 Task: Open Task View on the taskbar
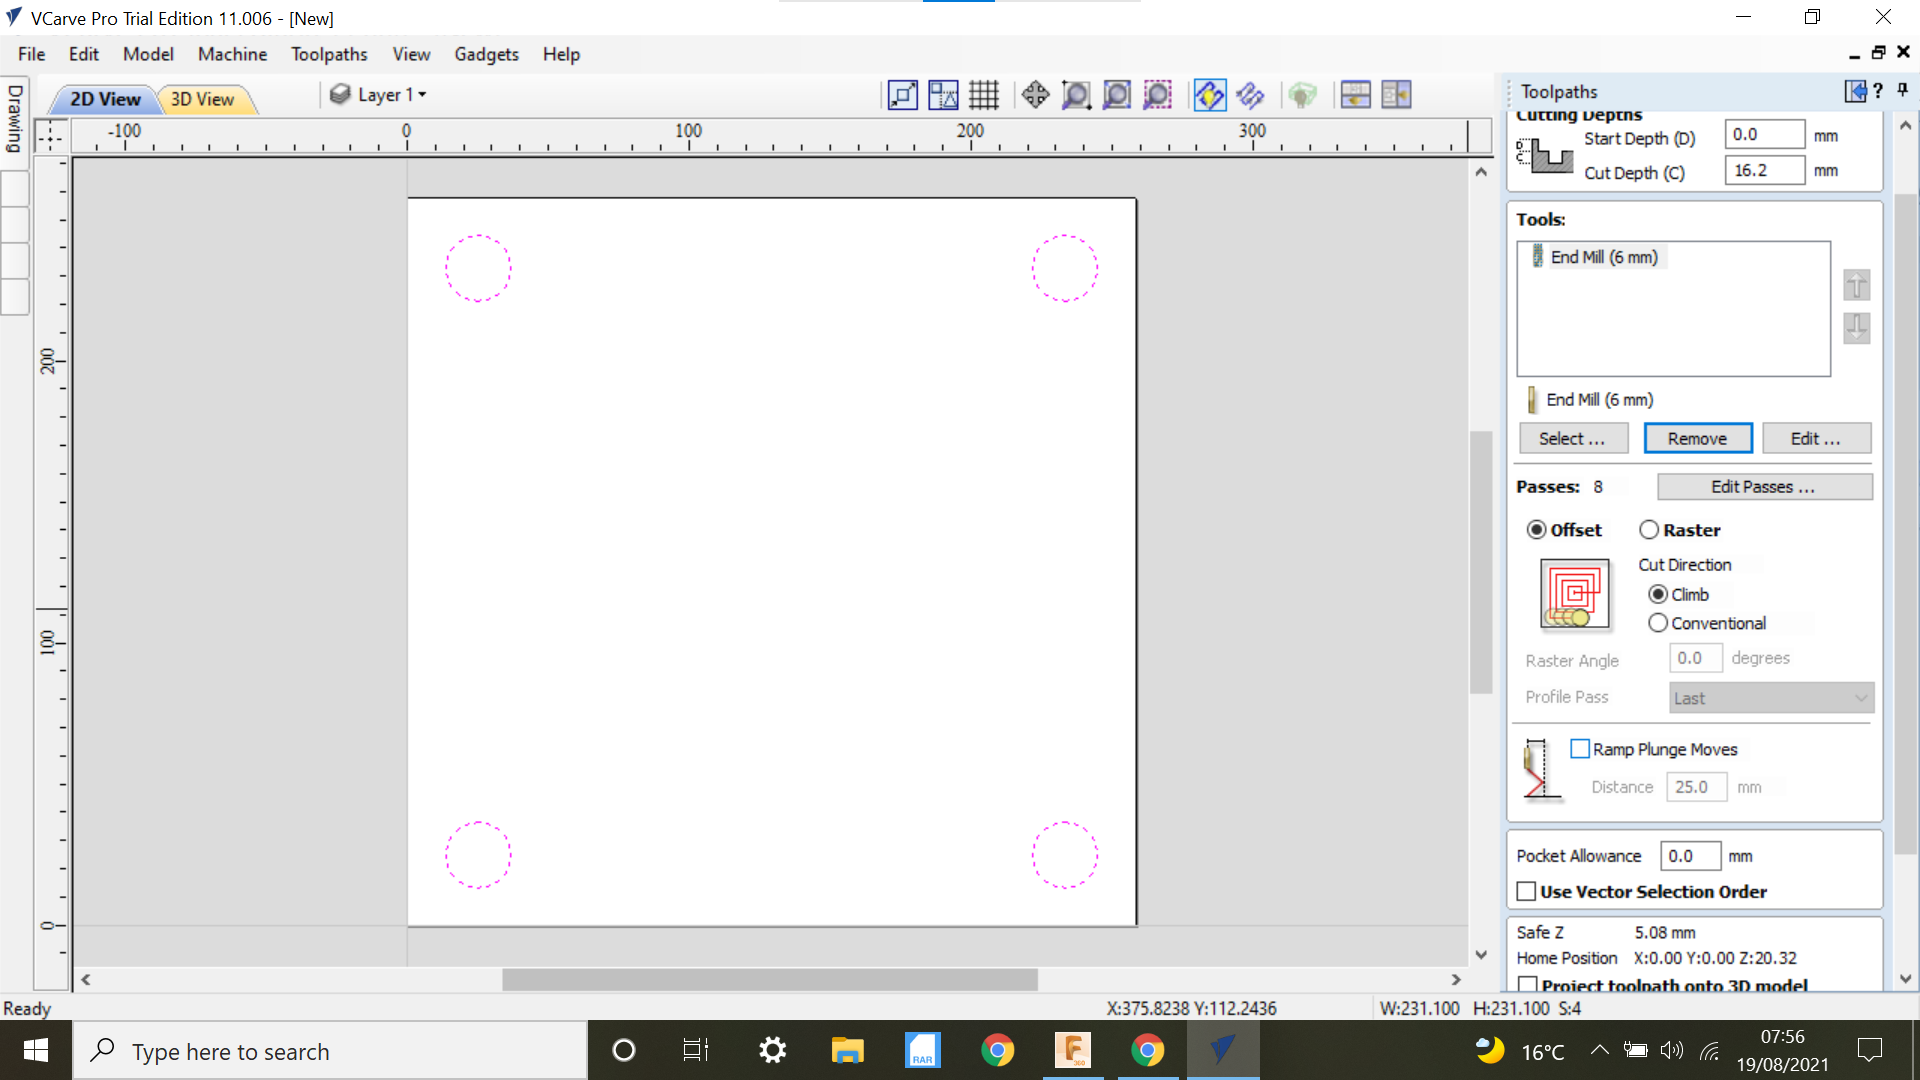click(696, 1051)
